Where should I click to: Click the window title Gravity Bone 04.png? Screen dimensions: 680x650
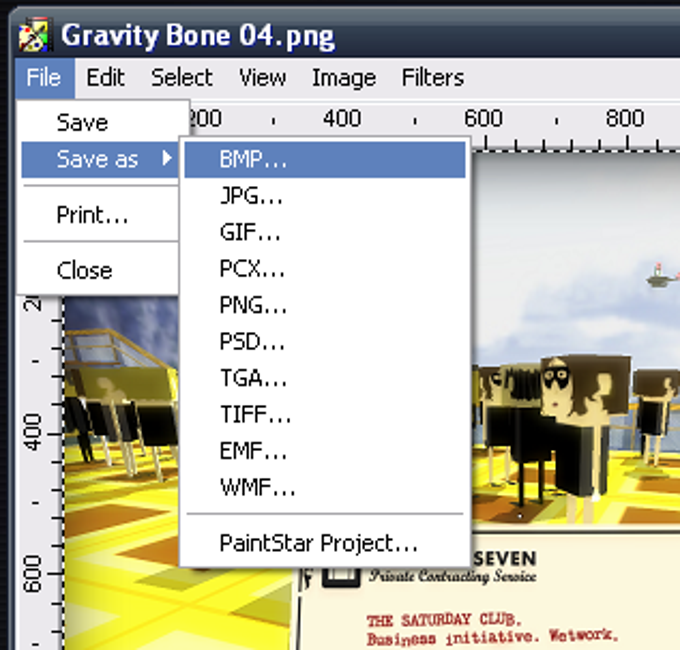(198, 36)
